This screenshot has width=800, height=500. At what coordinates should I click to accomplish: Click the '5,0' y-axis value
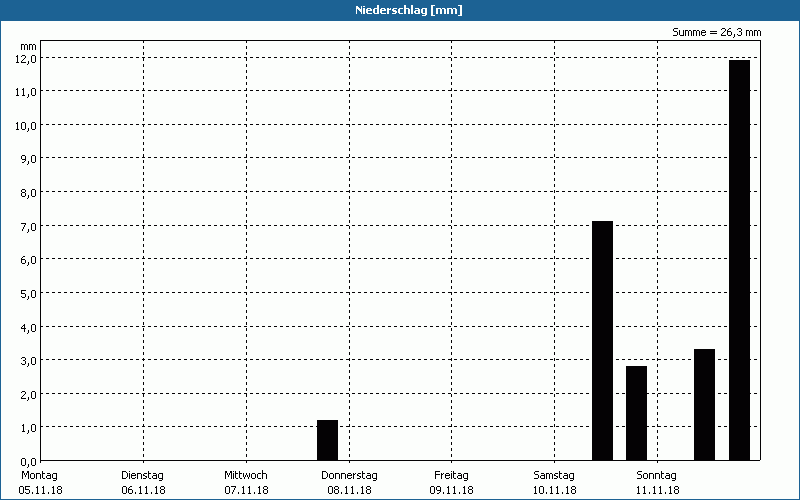pos(28,294)
